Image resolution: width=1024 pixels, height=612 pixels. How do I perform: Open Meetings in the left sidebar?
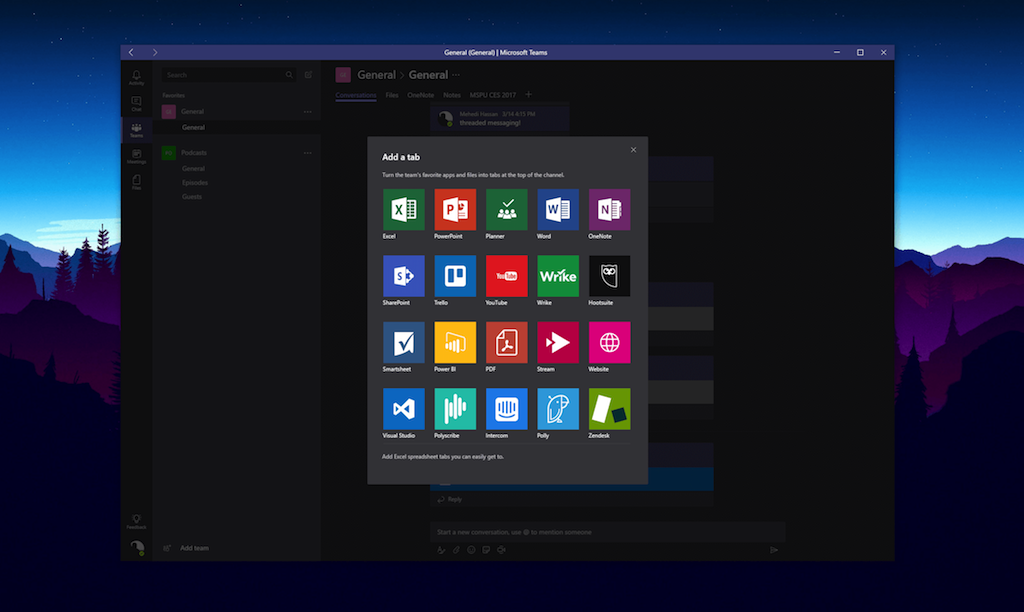pyautogui.click(x=136, y=156)
